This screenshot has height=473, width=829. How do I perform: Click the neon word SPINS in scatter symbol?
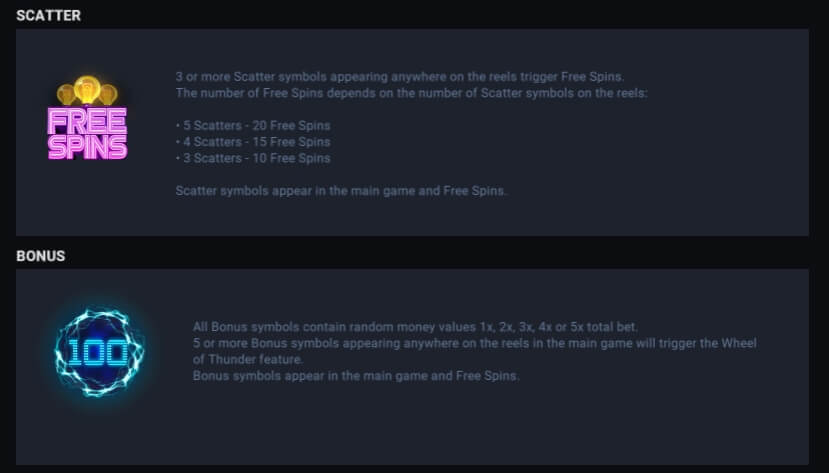pyautogui.click(x=88, y=147)
